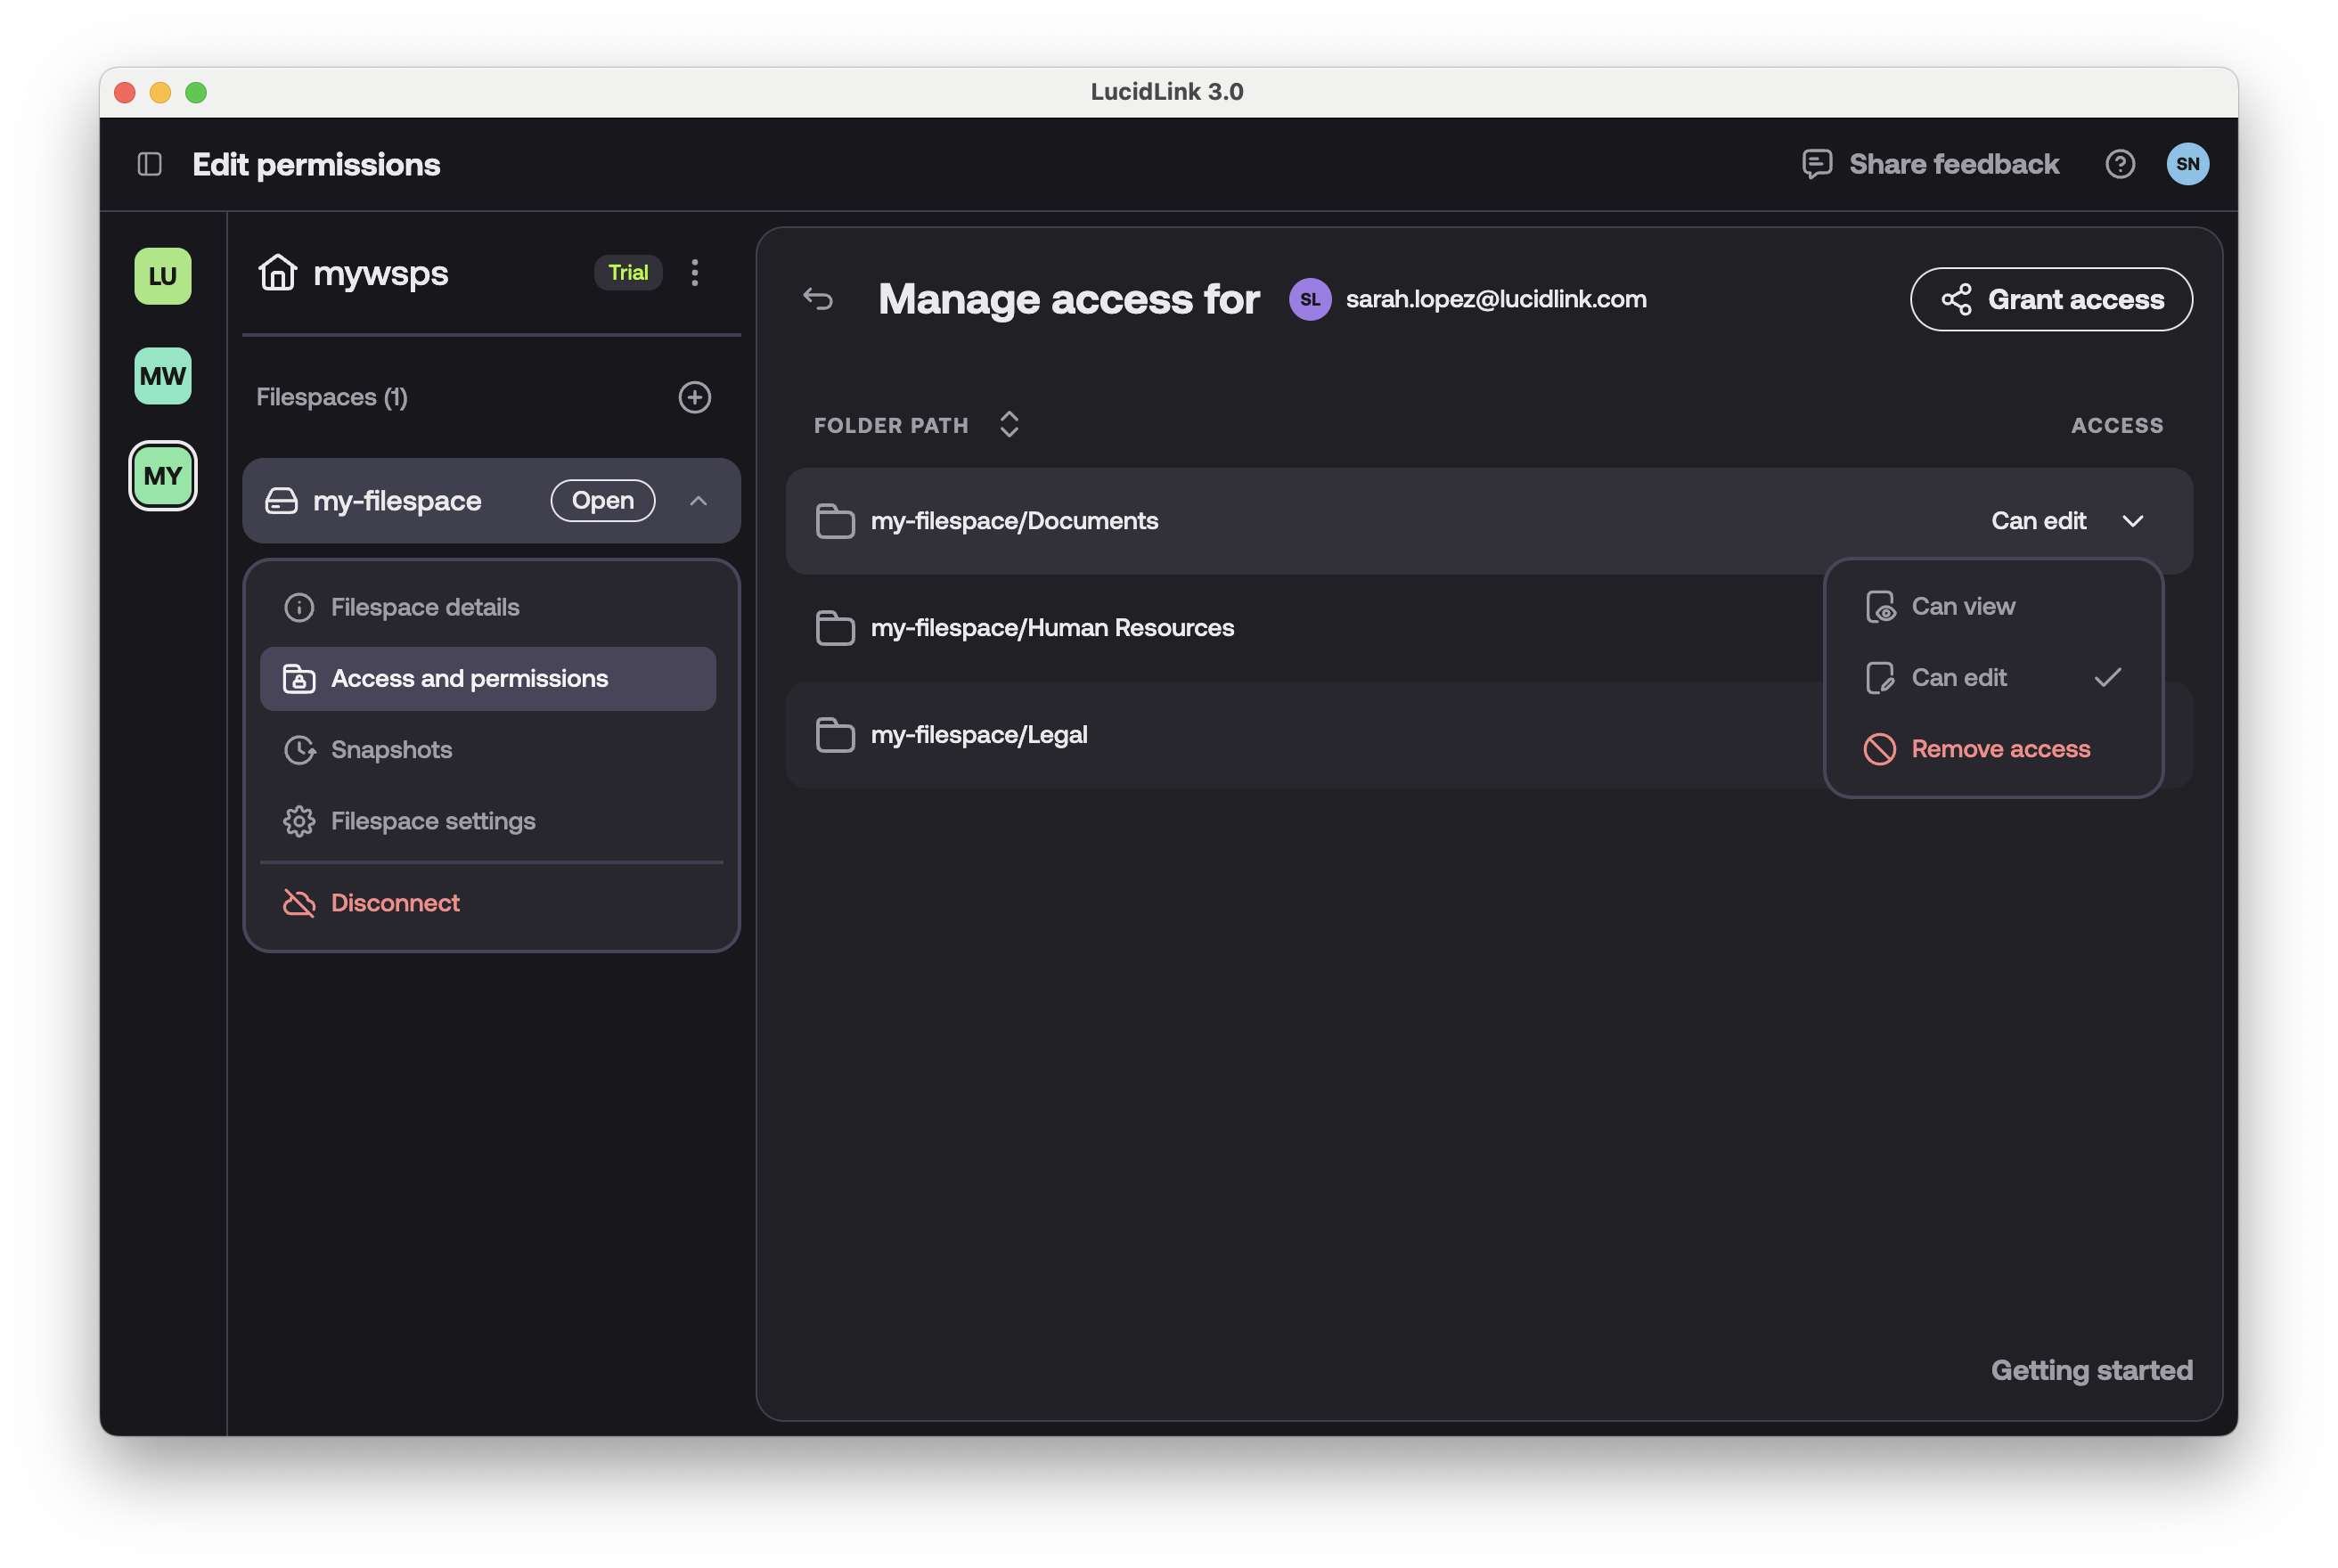The width and height of the screenshot is (2338, 1568).
Task: Choose Can edit in access menu
Action: click(x=1993, y=678)
